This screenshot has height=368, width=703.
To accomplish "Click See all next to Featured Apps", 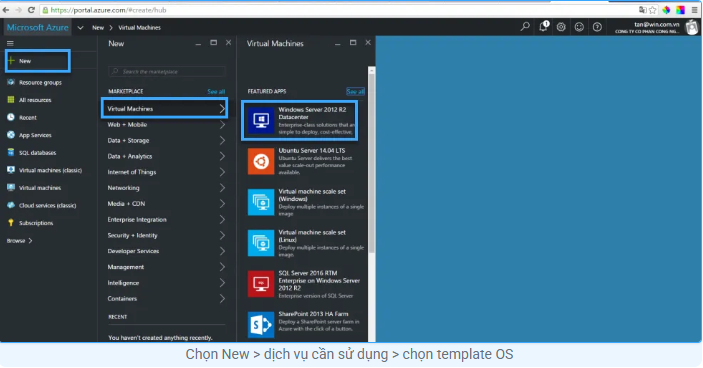I will point(355,91).
